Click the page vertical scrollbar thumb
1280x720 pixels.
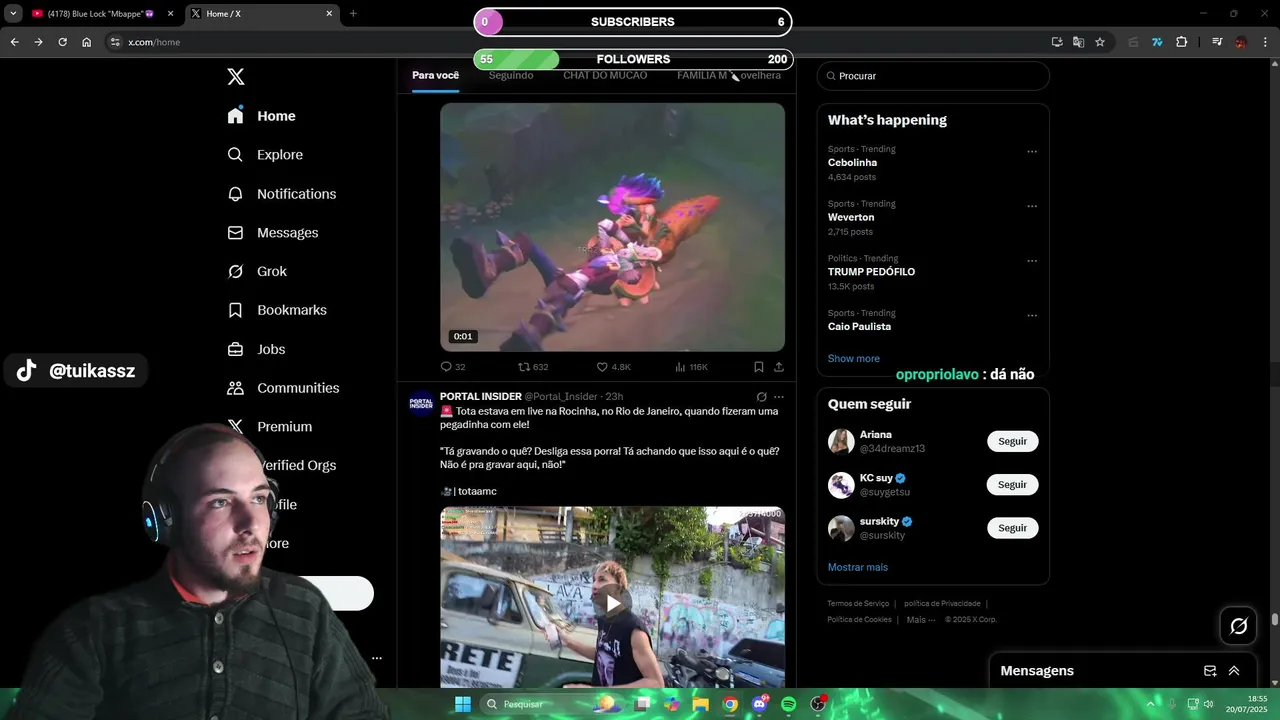(x=1275, y=619)
